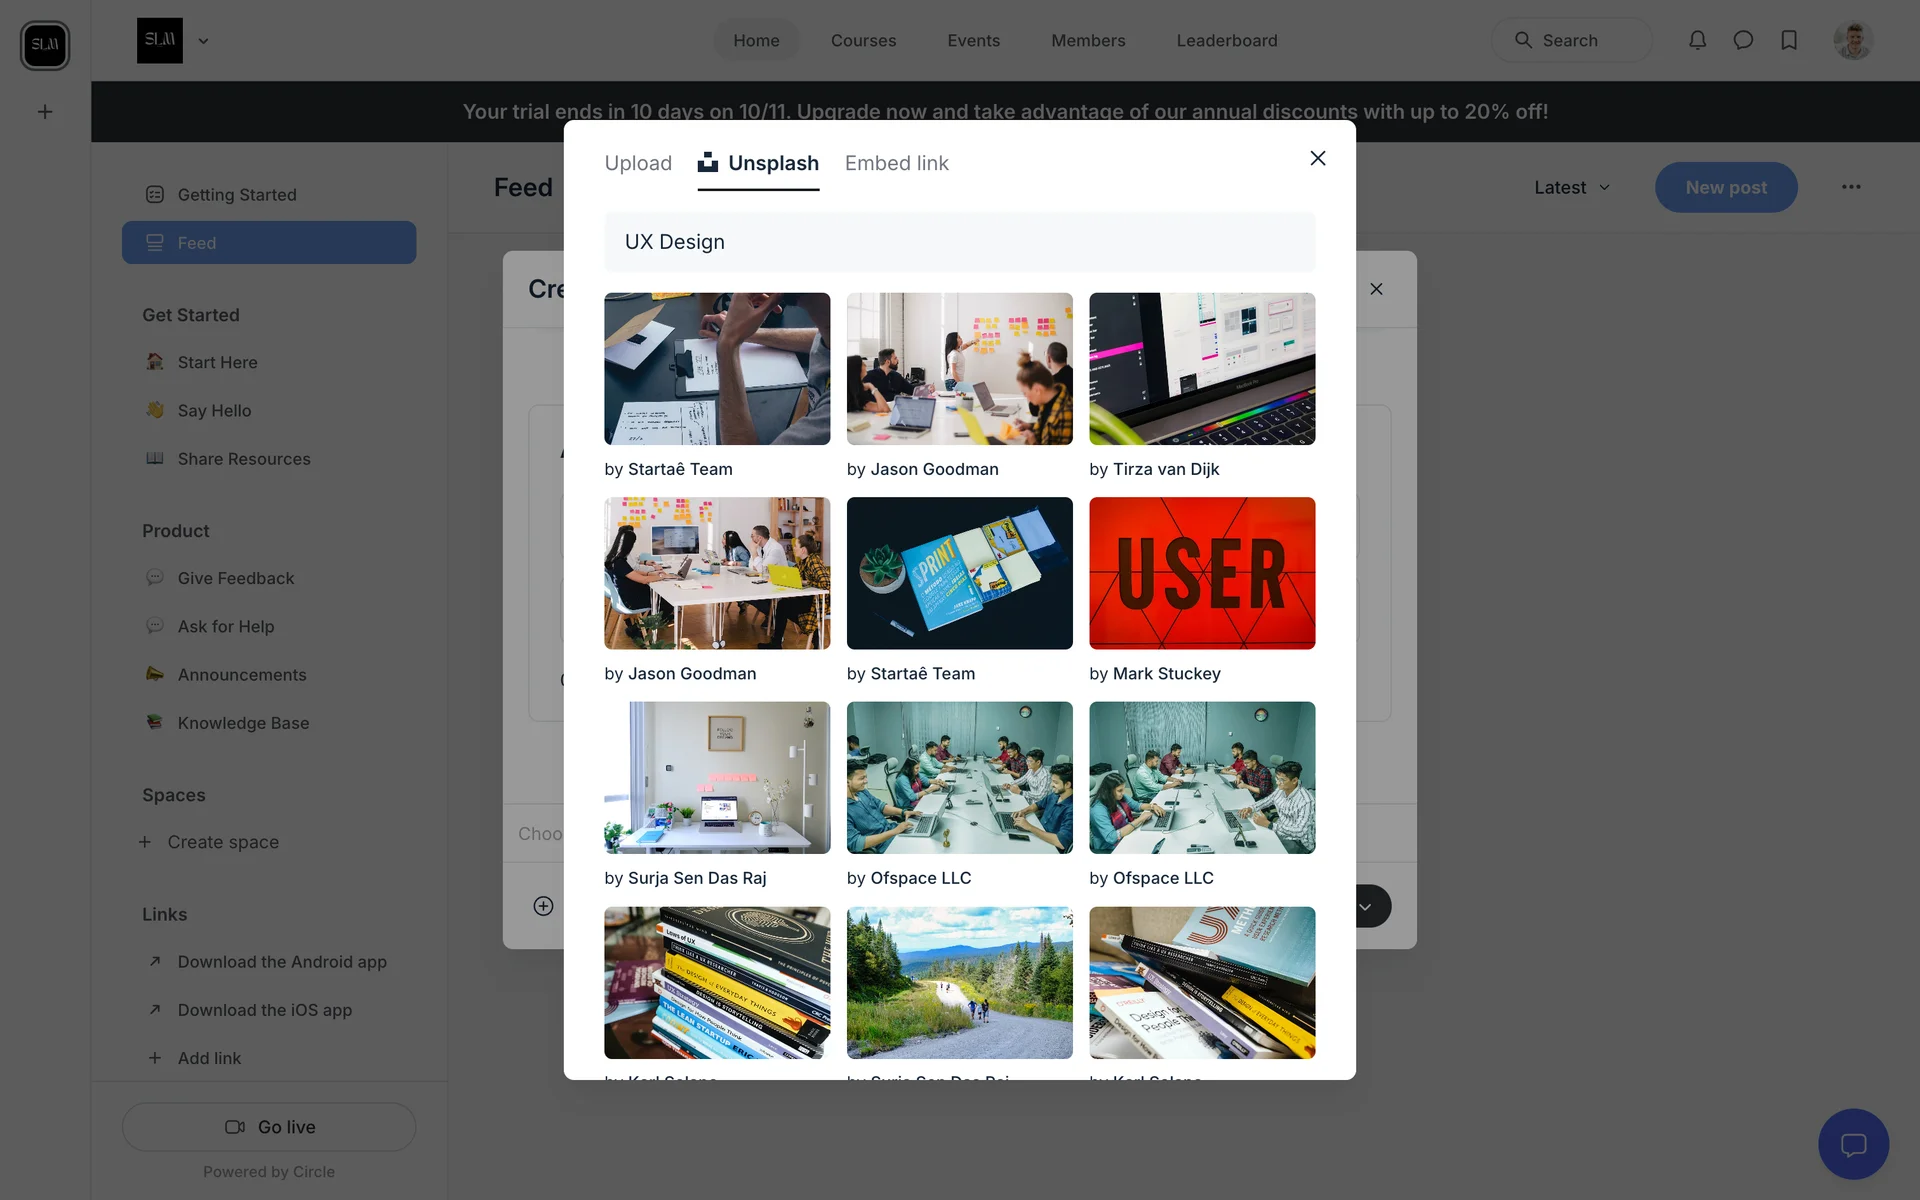Switch to the Upload tab
The image size is (1920, 1200).
click(x=638, y=163)
